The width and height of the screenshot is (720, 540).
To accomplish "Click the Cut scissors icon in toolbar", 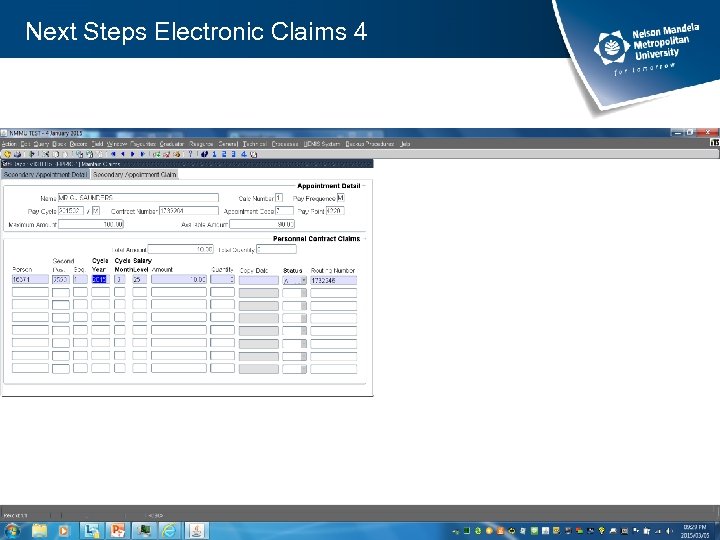I will pyautogui.click(x=46, y=154).
